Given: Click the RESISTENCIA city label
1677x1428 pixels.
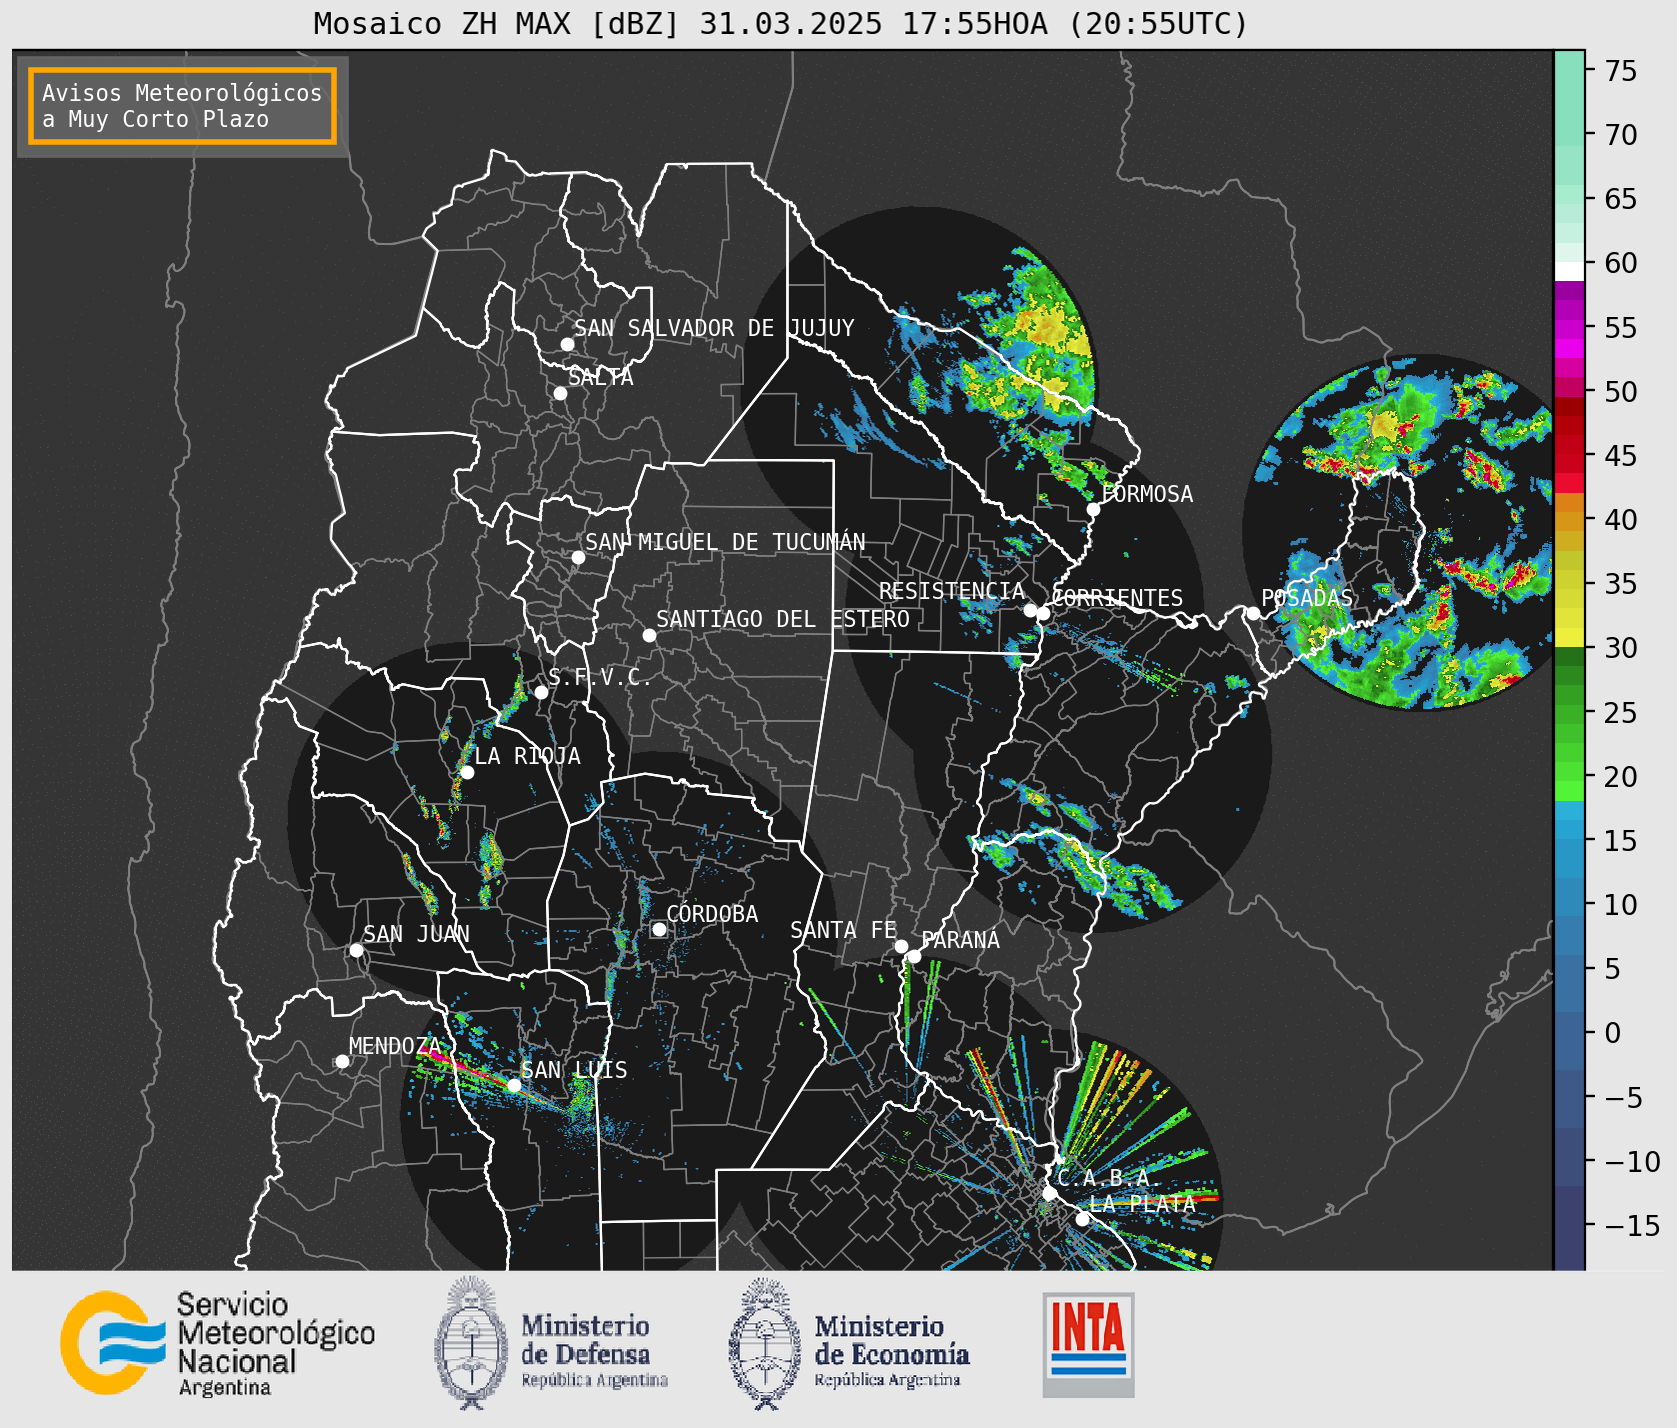Looking at the screenshot, I should click(x=952, y=591).
